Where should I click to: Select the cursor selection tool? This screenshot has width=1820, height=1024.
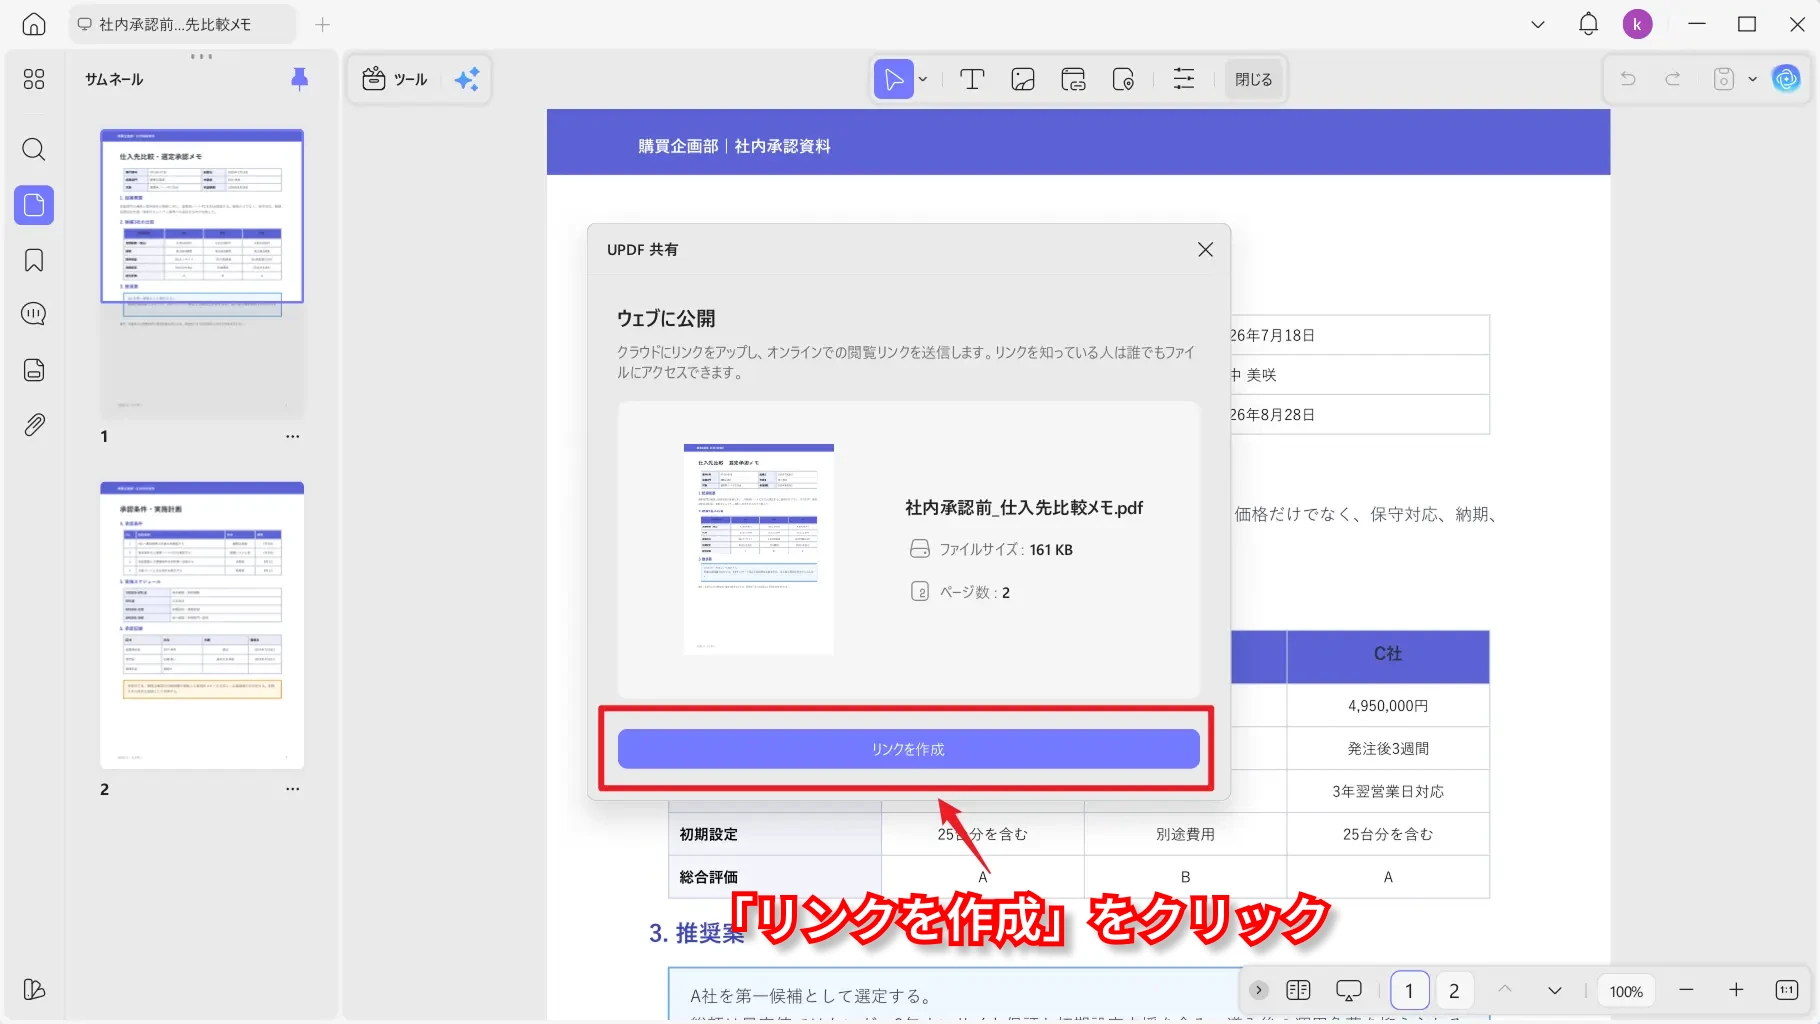893,79
